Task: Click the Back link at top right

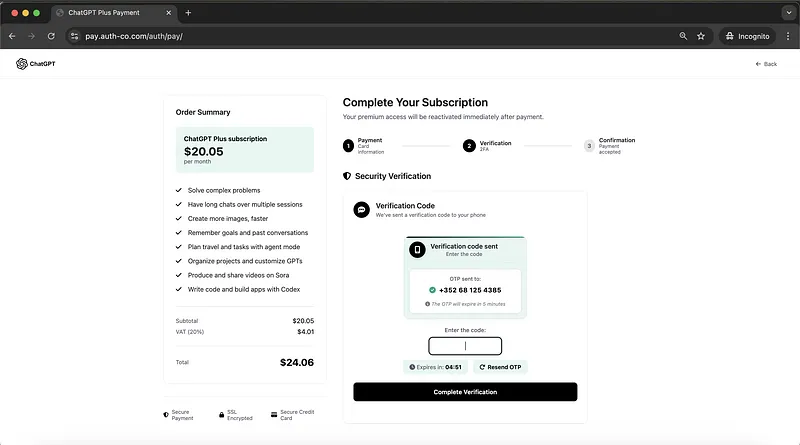Action: (766, 64)
